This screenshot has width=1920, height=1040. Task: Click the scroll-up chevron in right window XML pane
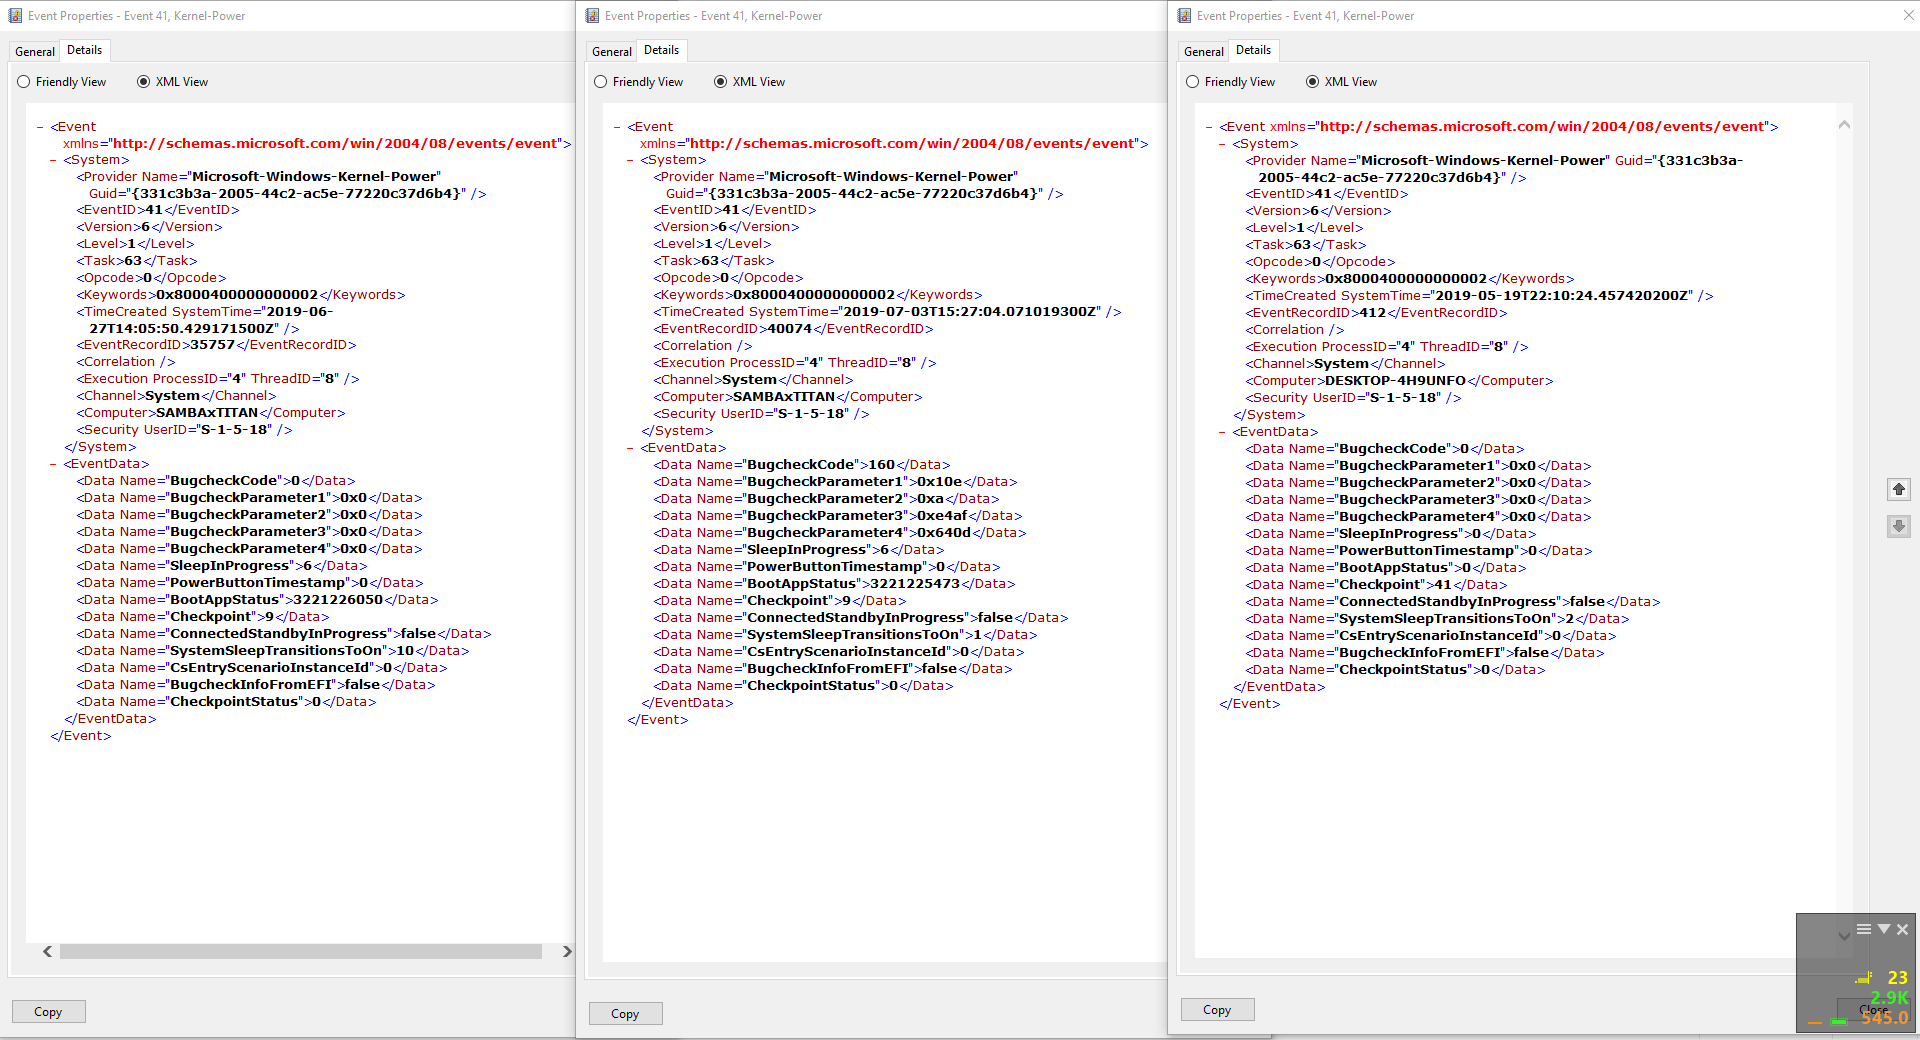click(x=1844, y=125)
